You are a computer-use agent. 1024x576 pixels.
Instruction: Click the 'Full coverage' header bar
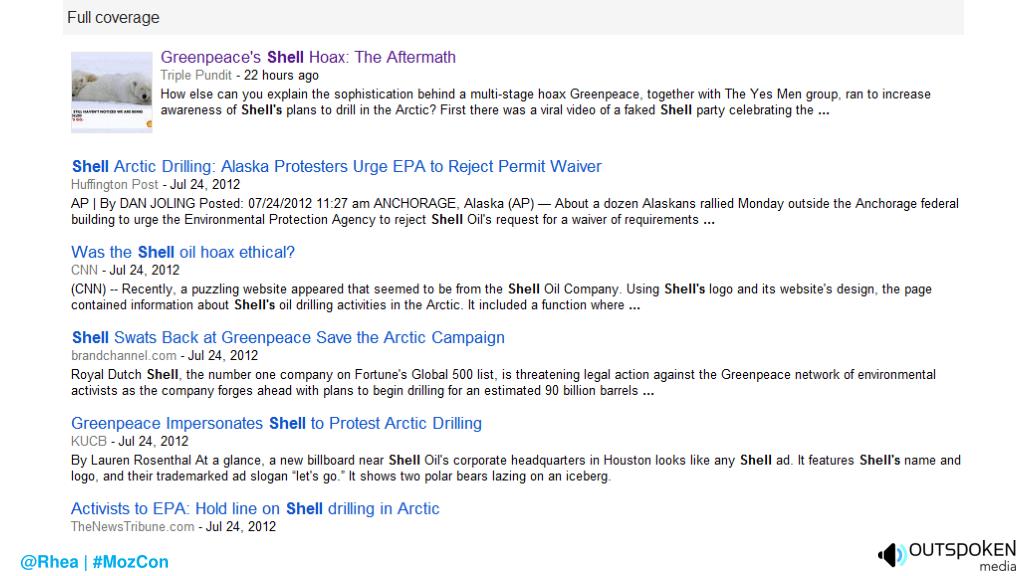513,18
